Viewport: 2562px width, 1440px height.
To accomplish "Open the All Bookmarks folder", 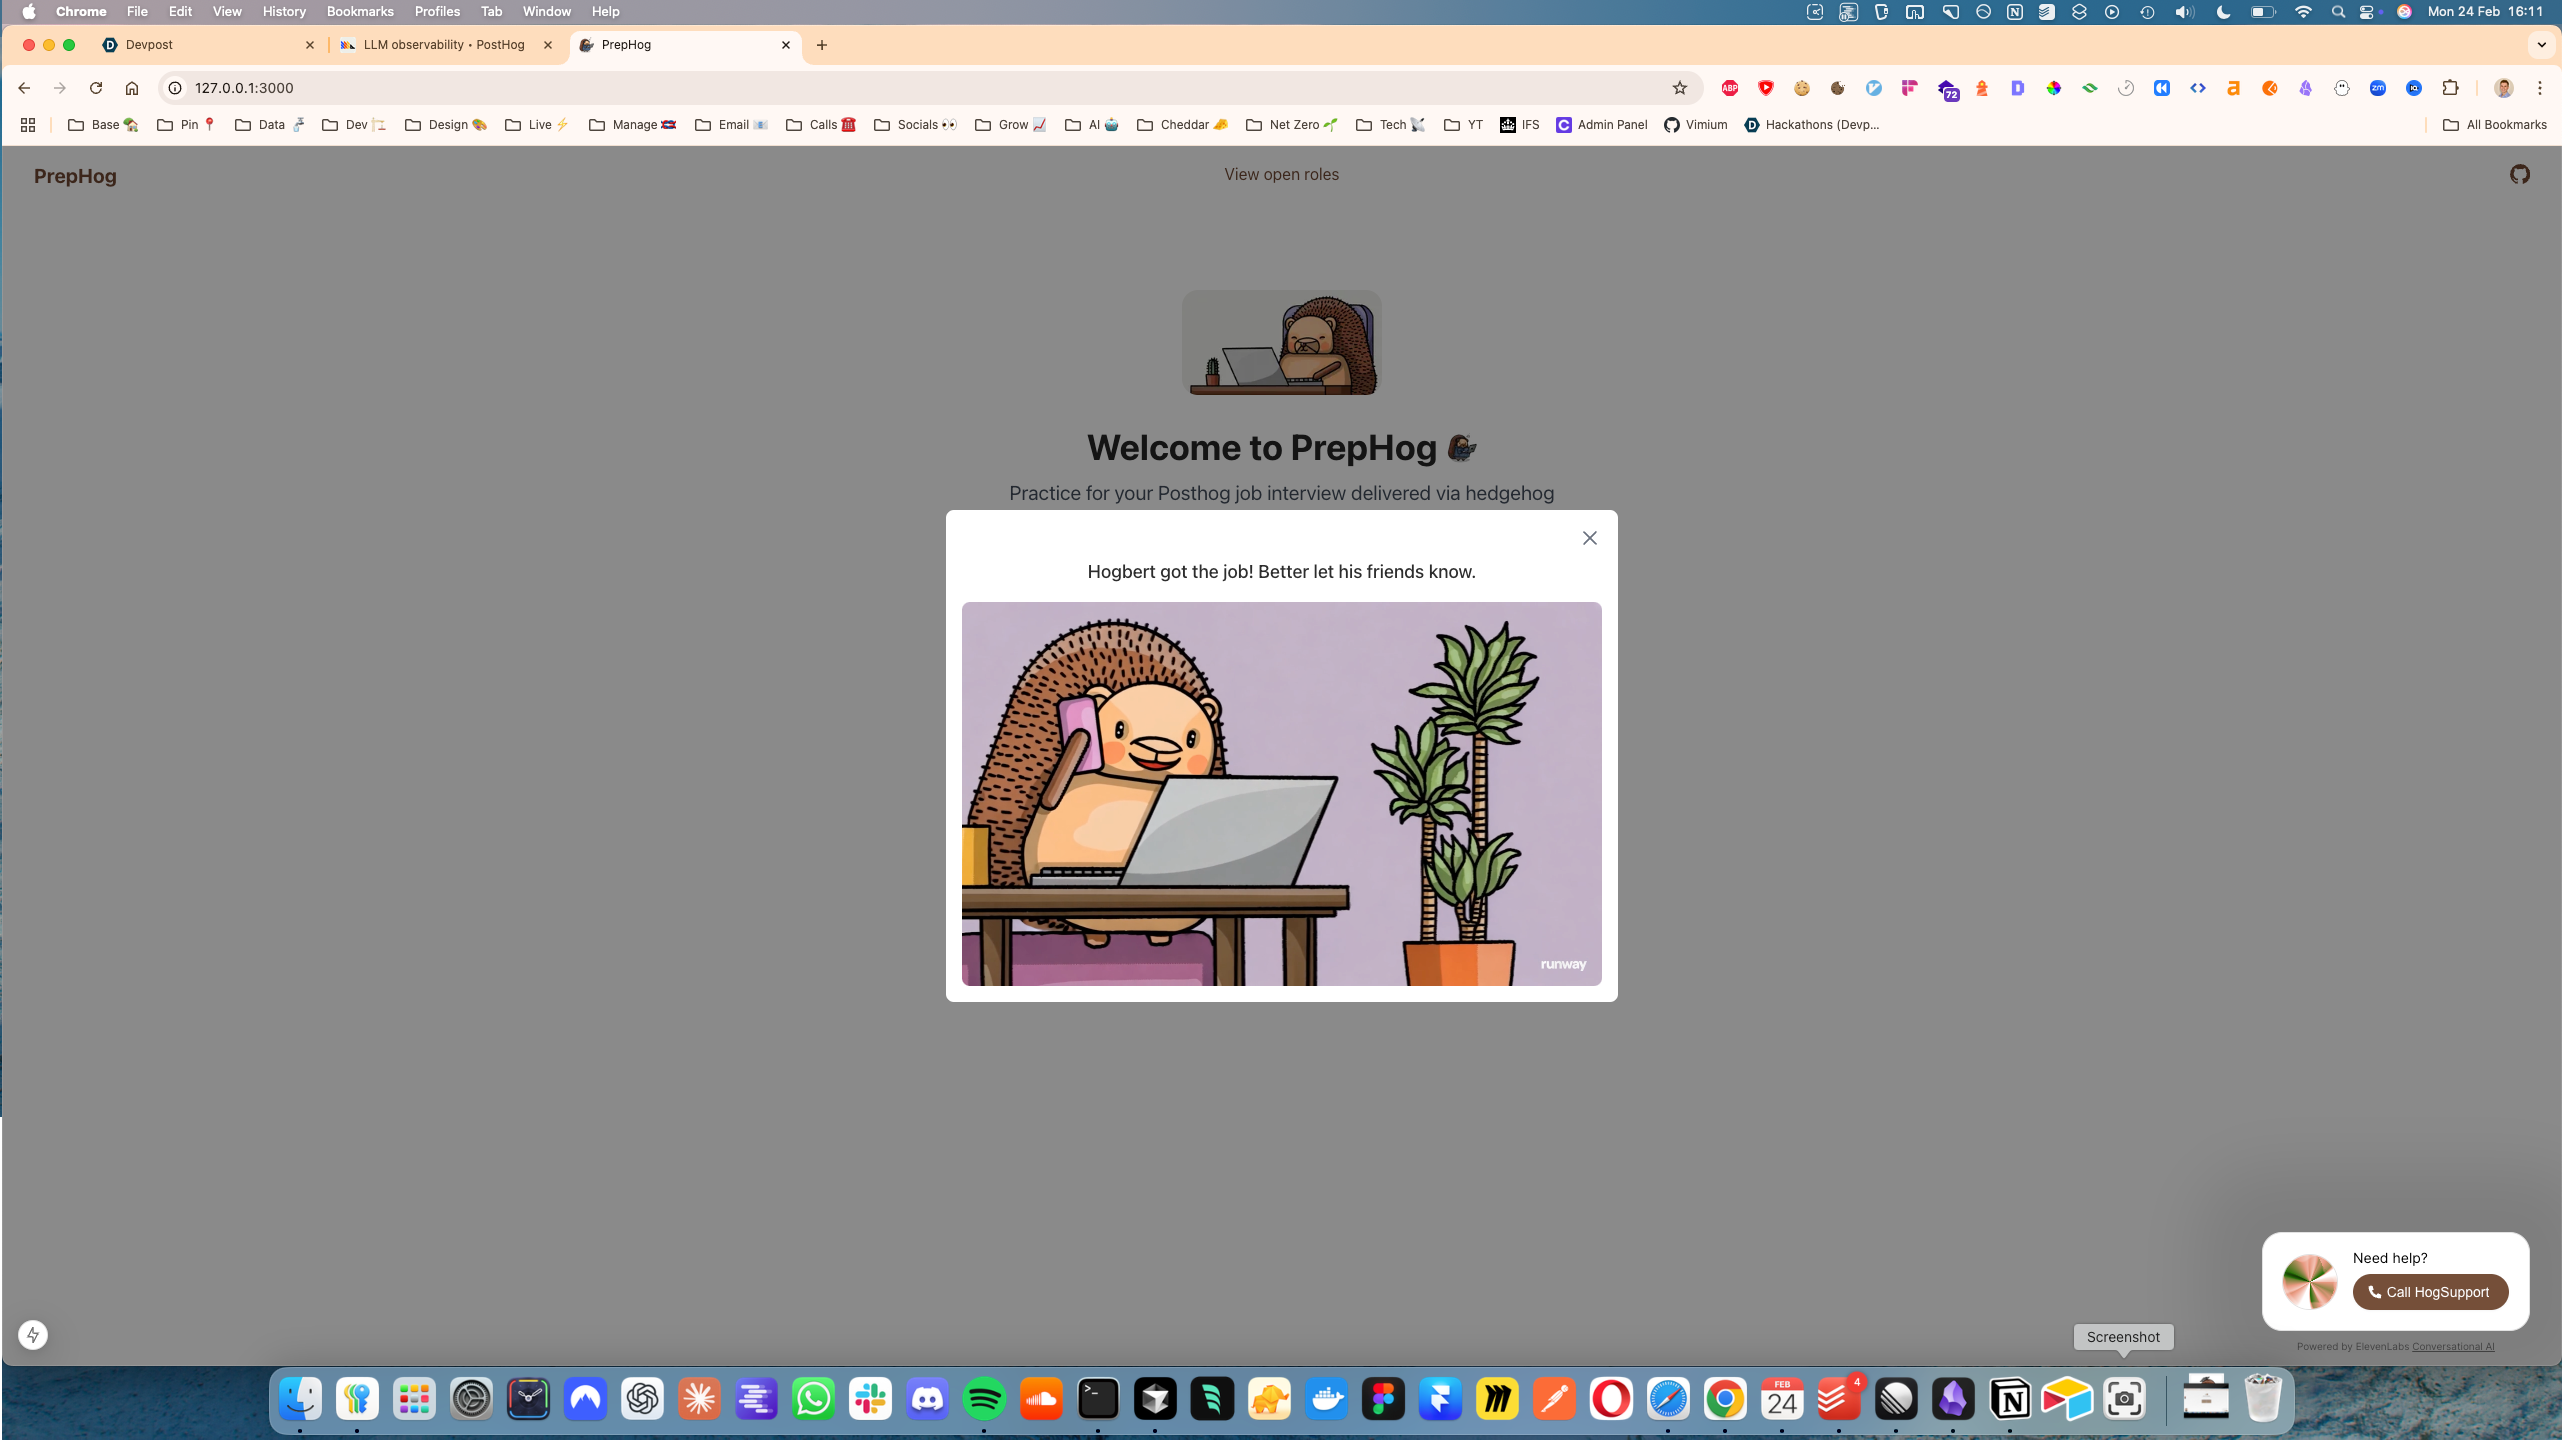I will [2494, 125].
